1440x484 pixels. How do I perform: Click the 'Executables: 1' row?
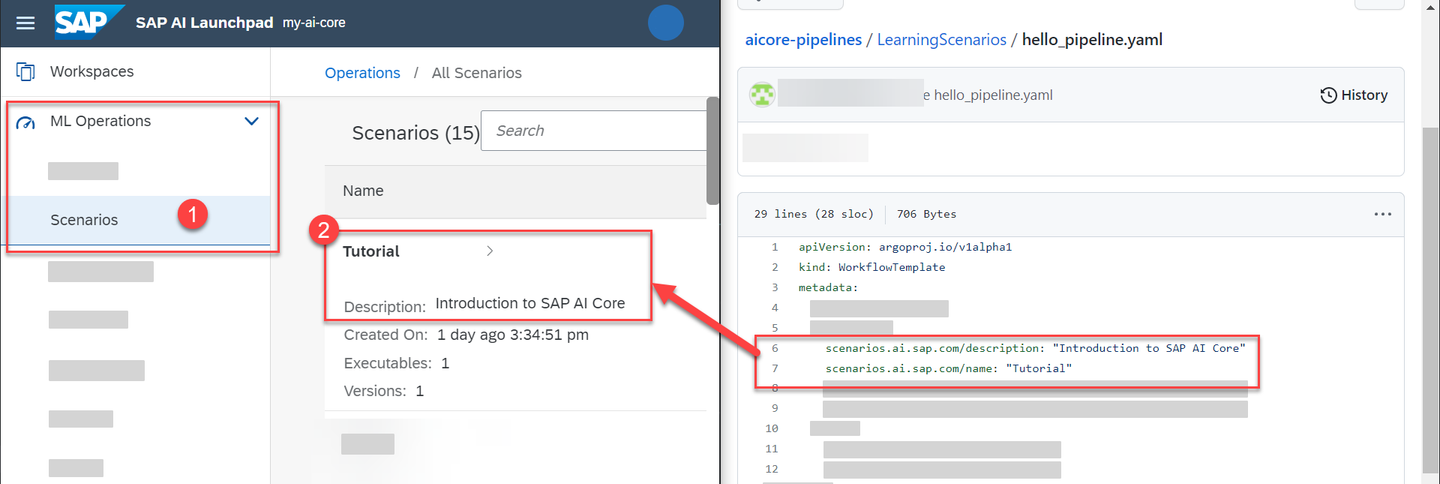[x=396, y=363]
